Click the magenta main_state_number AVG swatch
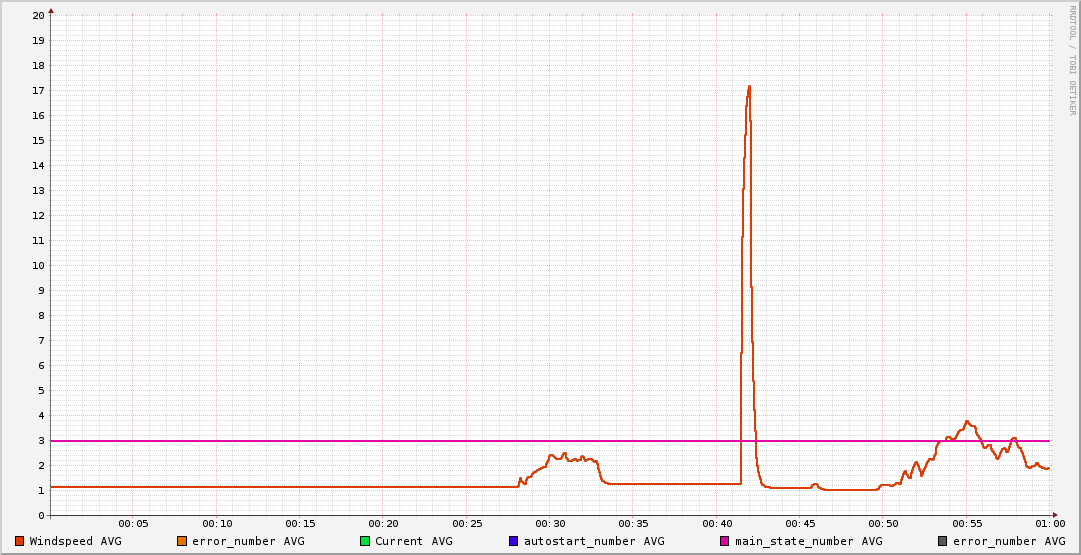 point(725,541)
